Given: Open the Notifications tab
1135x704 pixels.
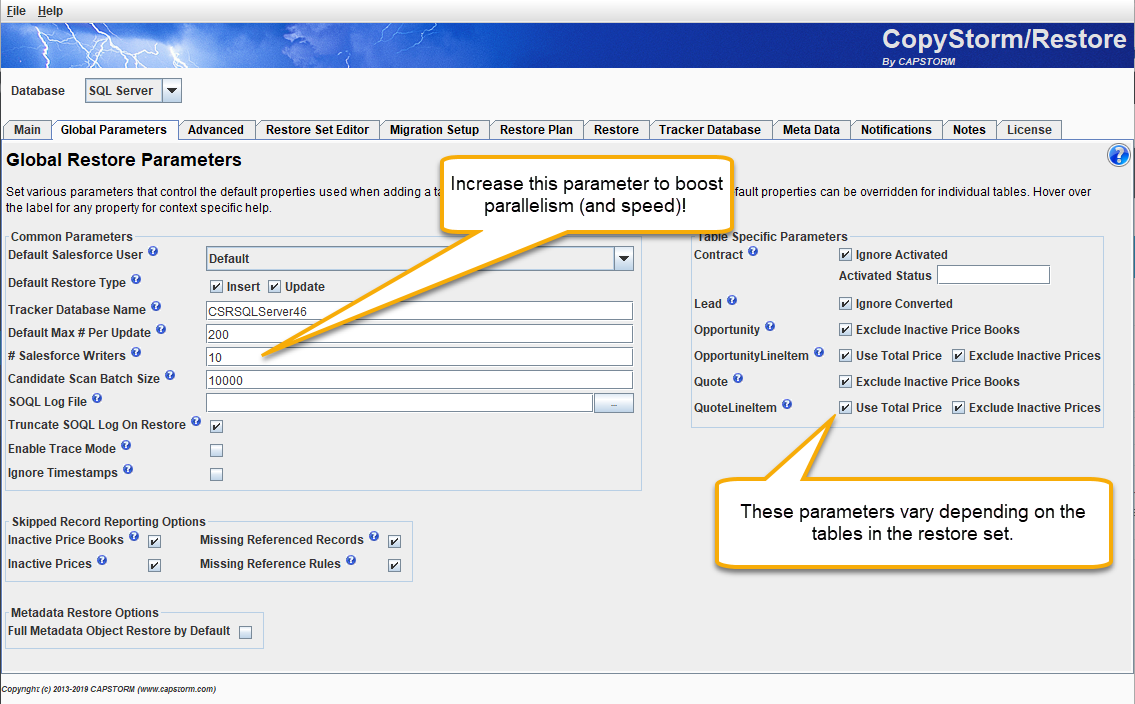Looking at the screenshot, I should 896,130.
